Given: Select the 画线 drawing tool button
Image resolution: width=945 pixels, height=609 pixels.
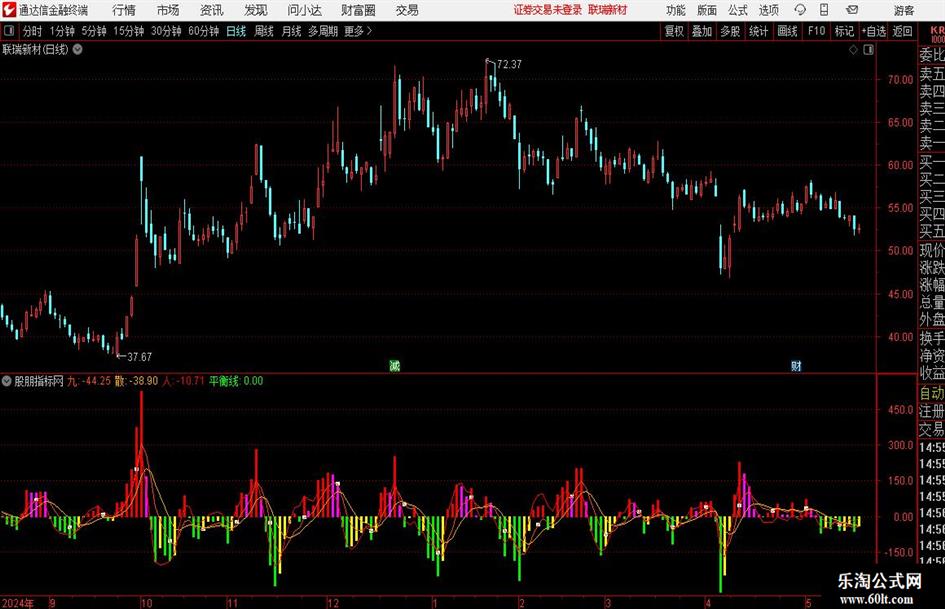Looking at the screenshot, I should (x=787, y=31).
